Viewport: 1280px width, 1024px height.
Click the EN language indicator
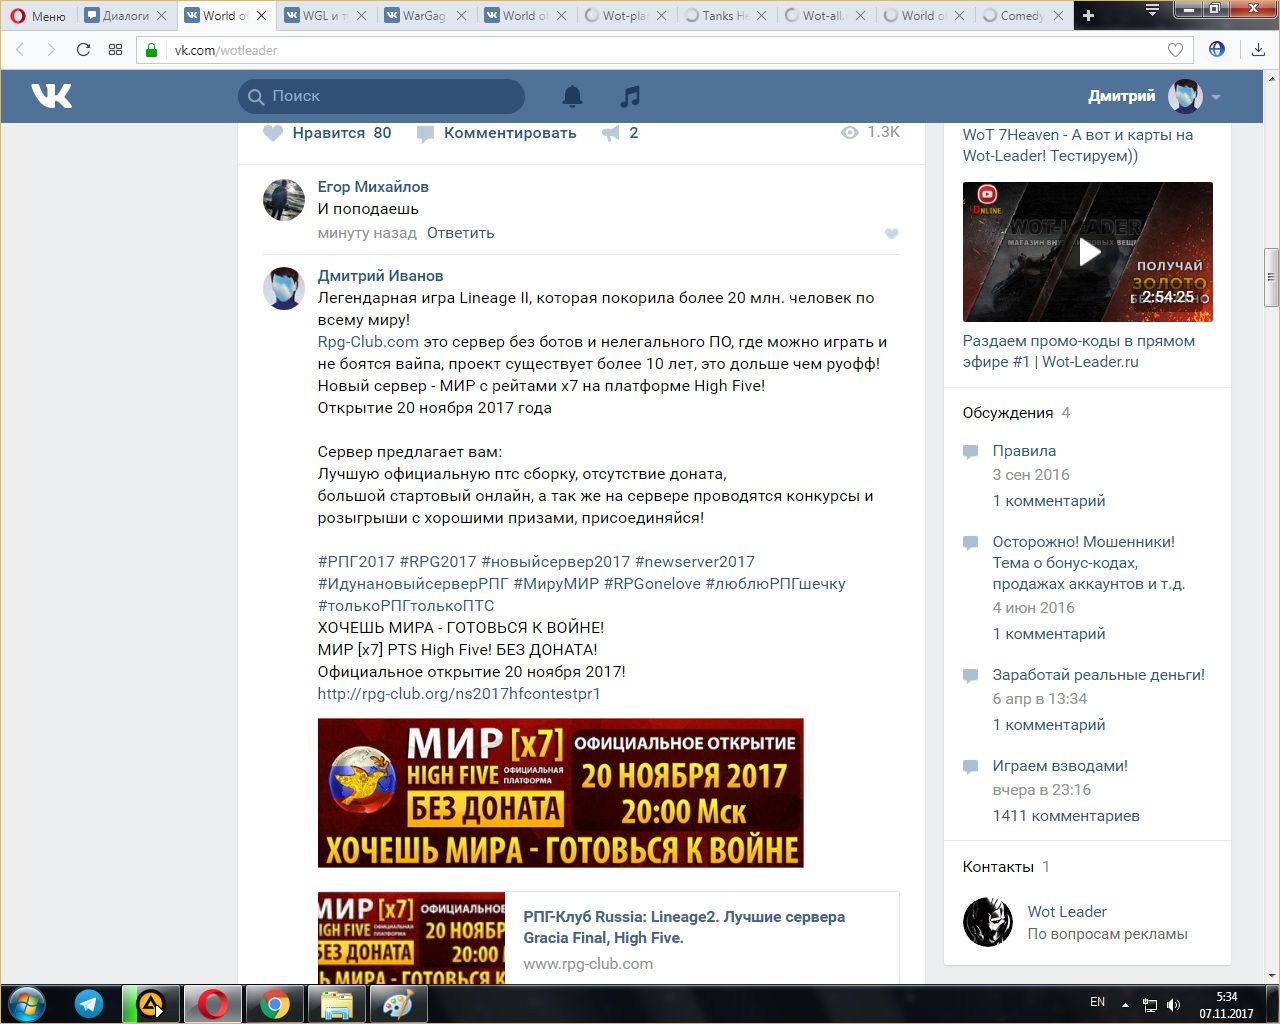pyautogui.click(x=1097, y=1002)
